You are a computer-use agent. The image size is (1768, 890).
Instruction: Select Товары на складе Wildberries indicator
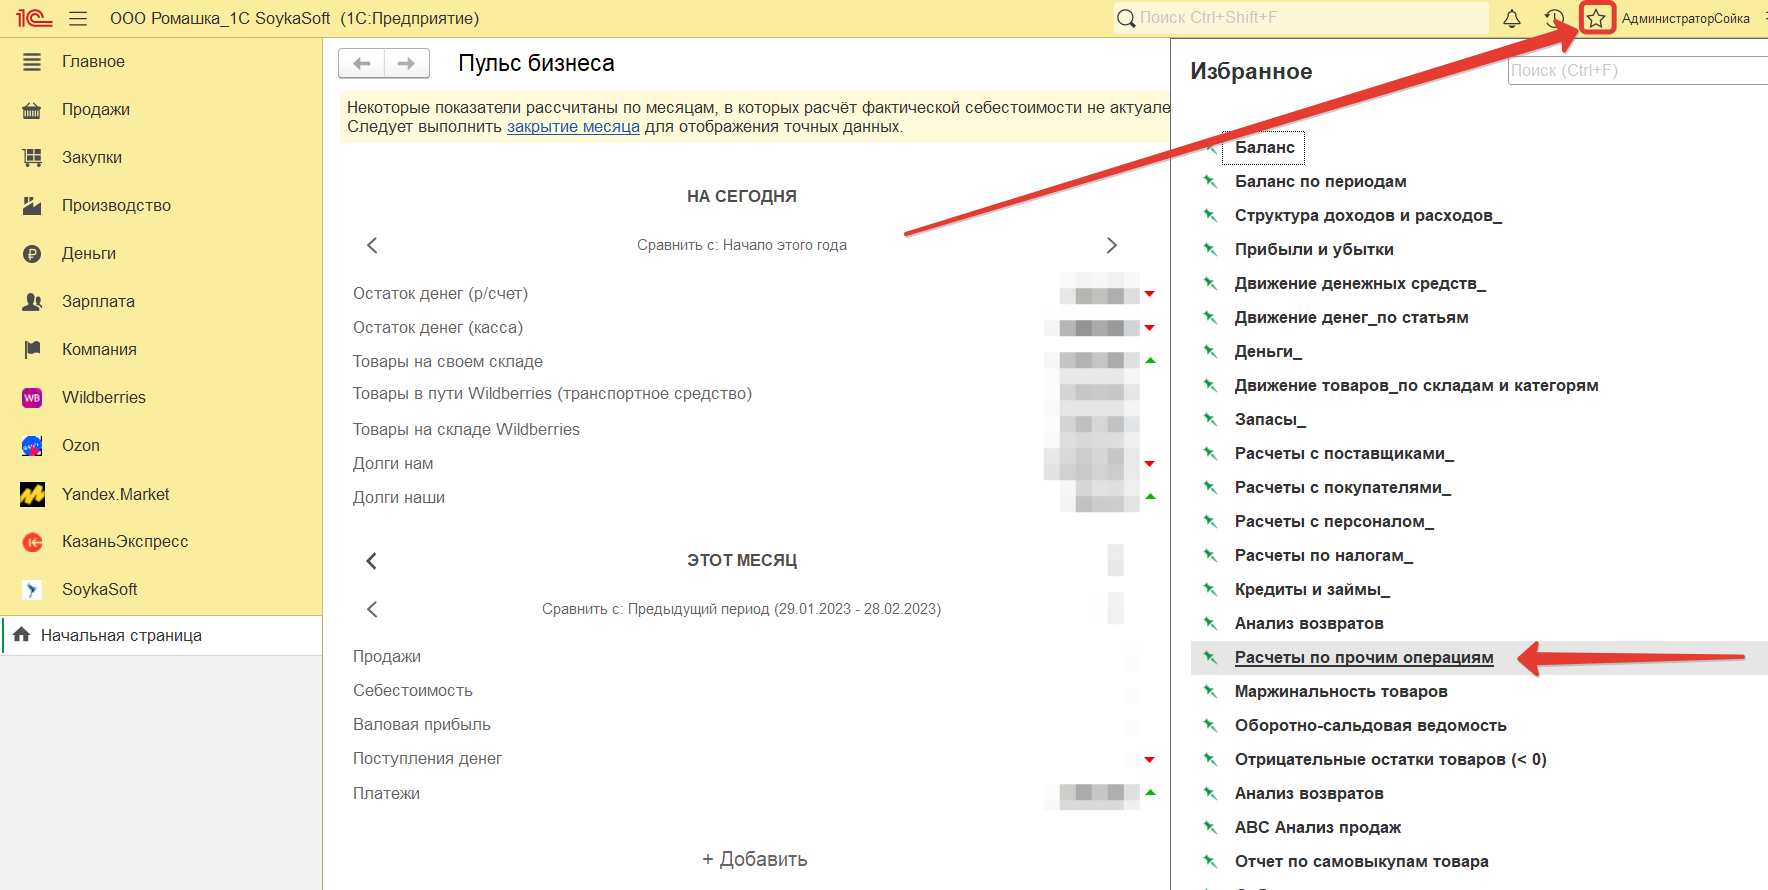[466, 430]
